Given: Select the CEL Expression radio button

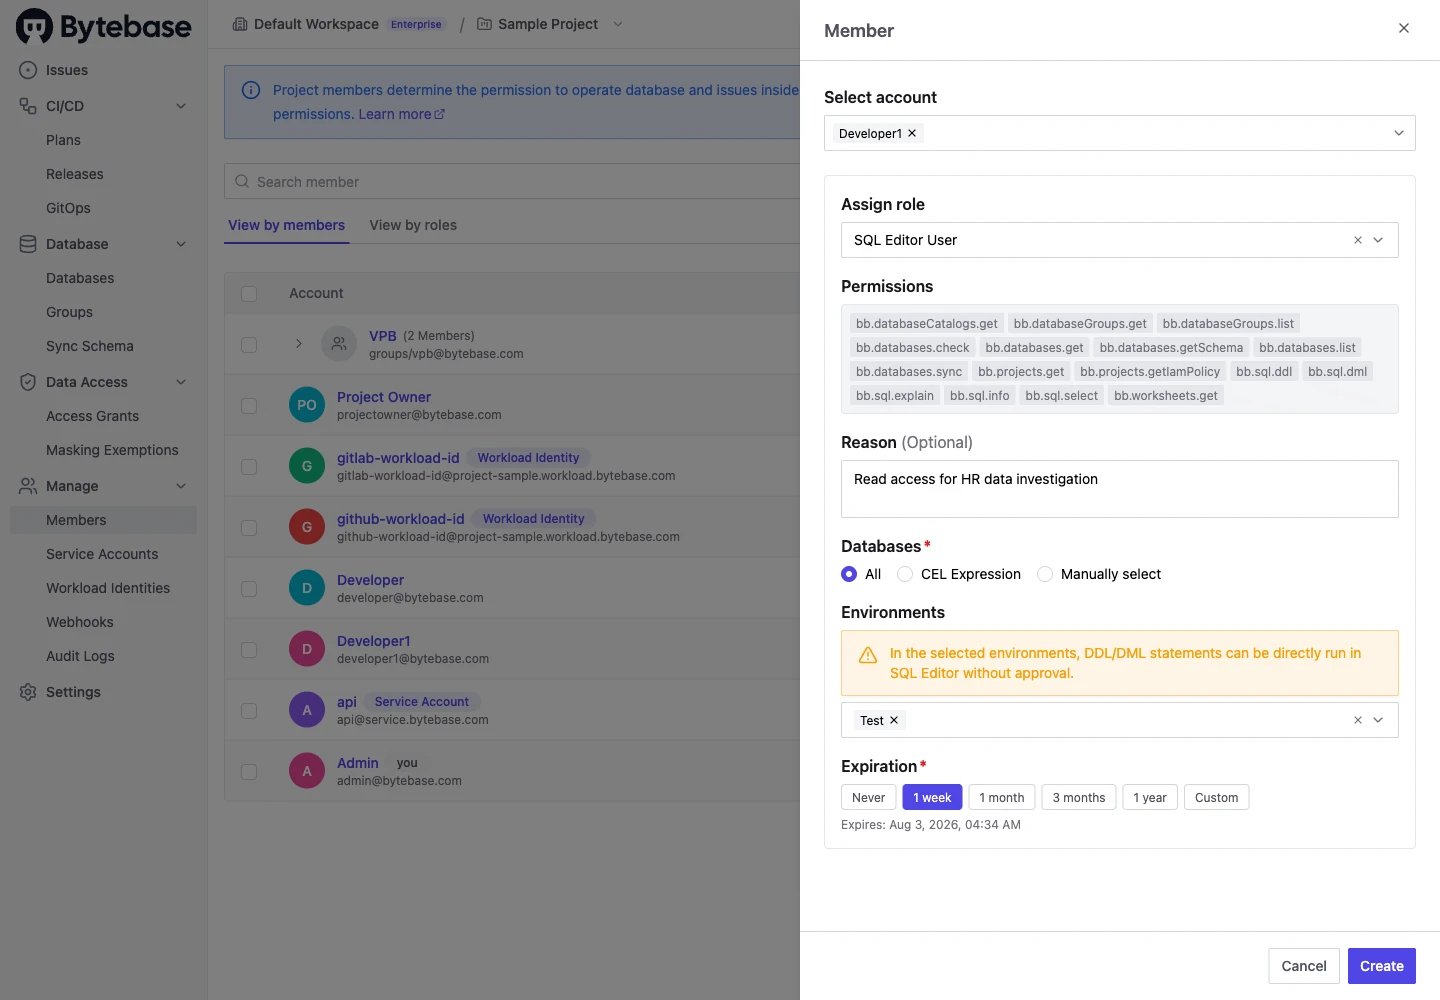Looking at the screenshot, I should 905,574.
